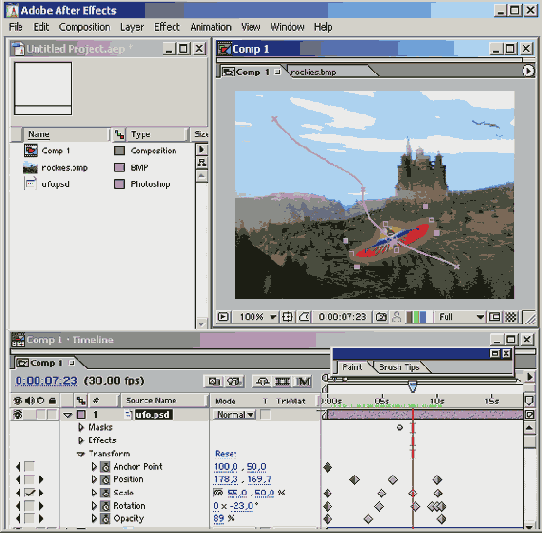Click Project panel scrollbar down arrow

click(x=201, y=324)
